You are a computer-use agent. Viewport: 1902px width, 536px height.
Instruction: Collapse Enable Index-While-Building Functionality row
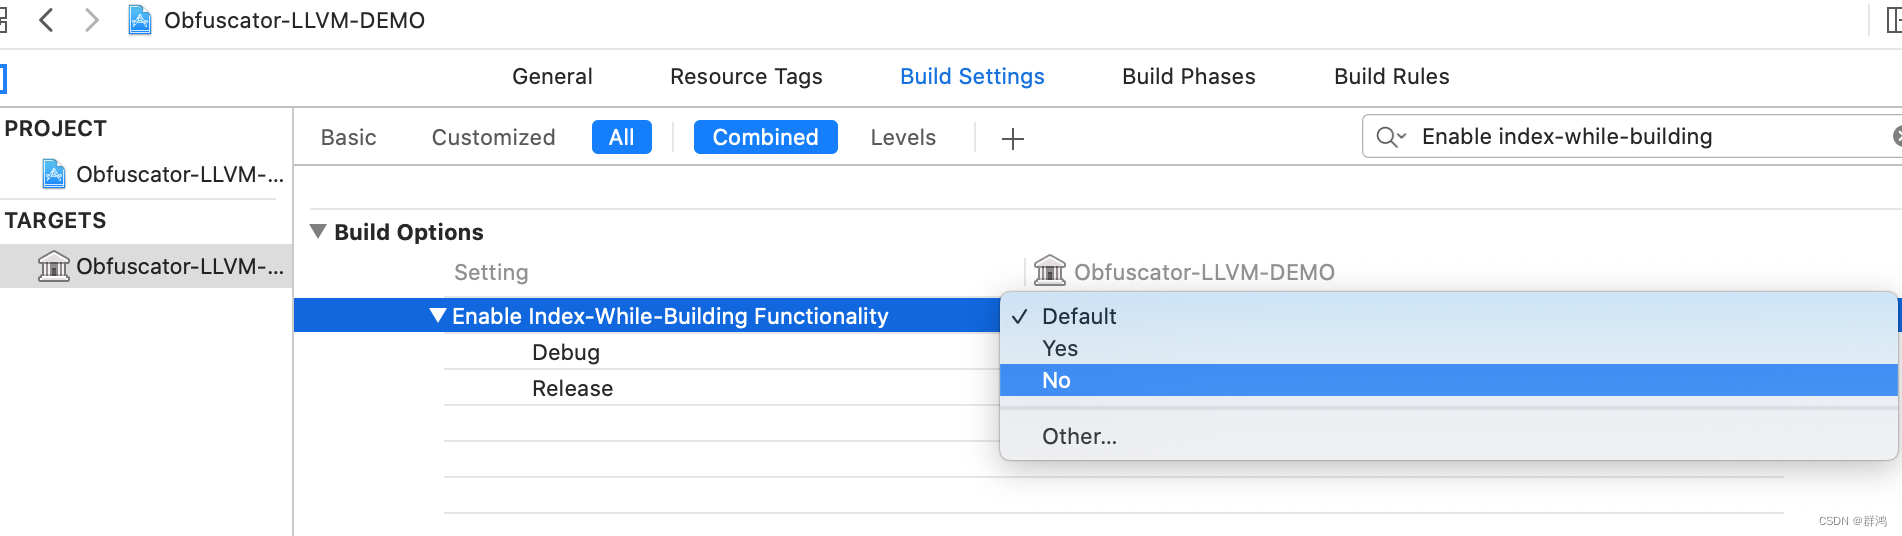(x=437, y=316)
